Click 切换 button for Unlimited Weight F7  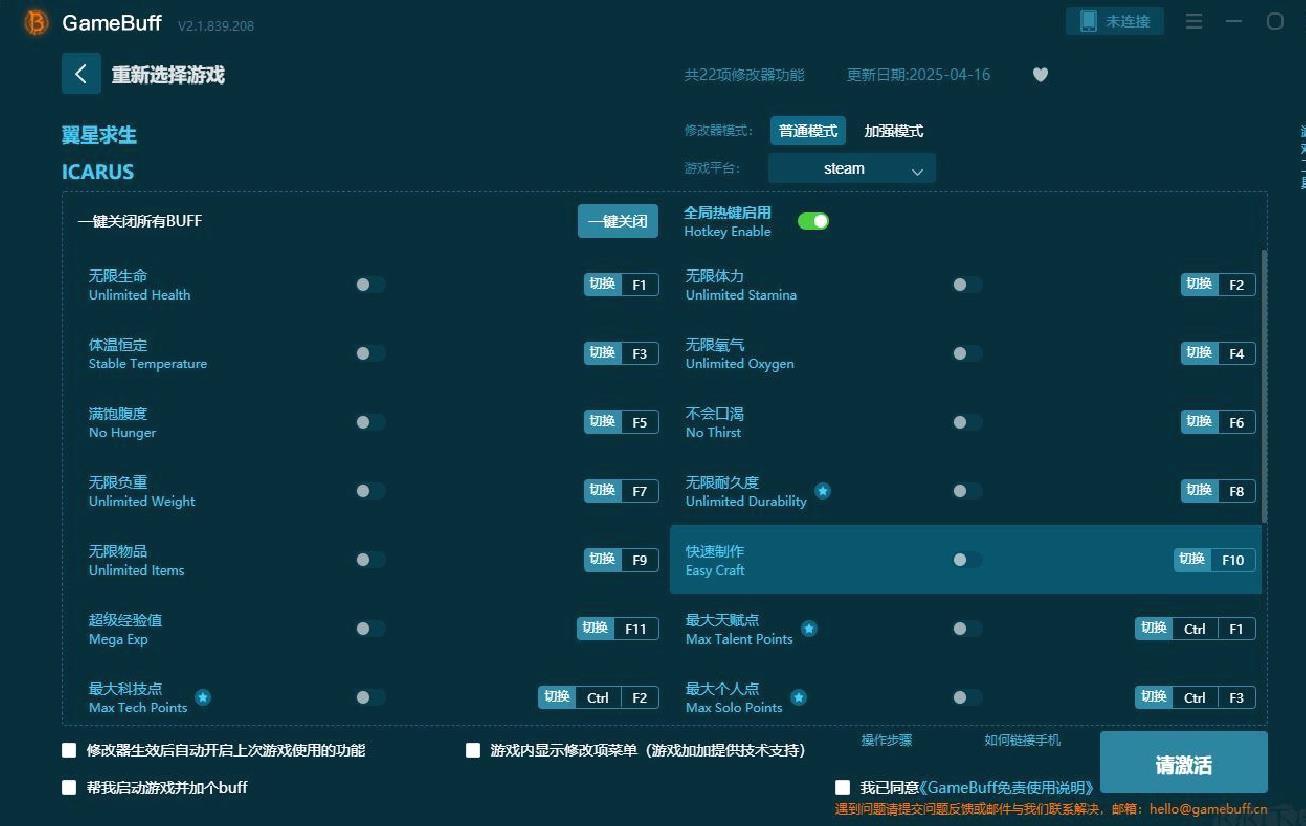[x=602, y=490]
